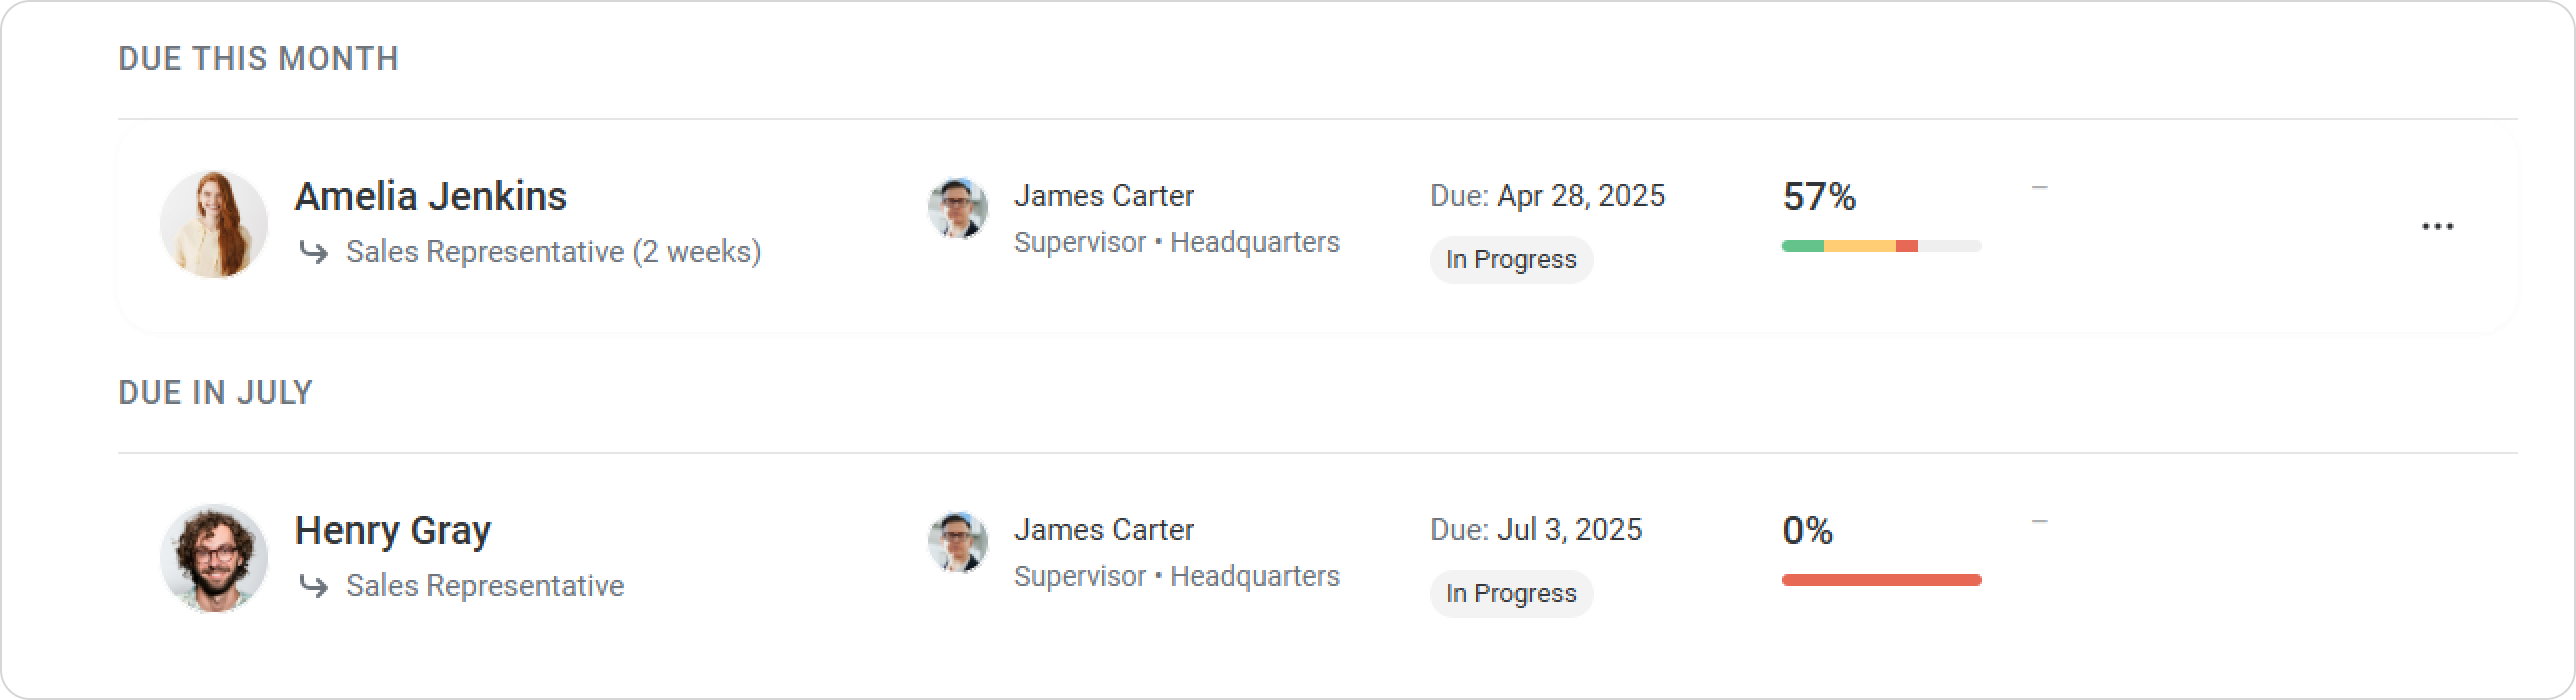2576x700 pixels.
Task: Click the In Progress badge for Amelia Jenkins
Action: coord(1511,260)
